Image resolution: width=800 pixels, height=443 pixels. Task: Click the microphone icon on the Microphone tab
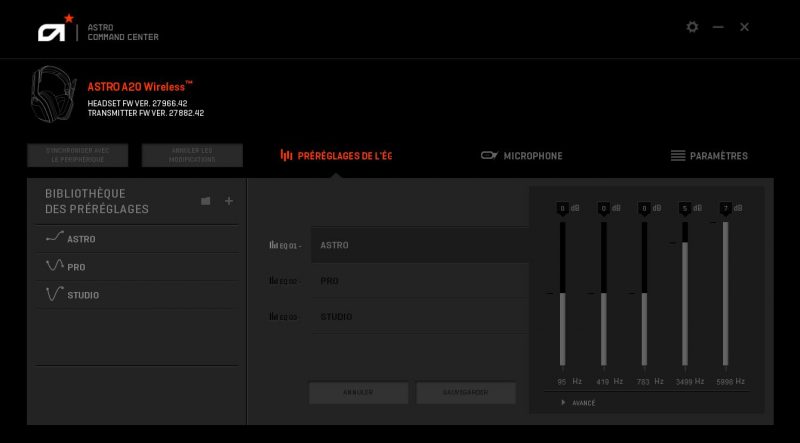coord(489,155)
